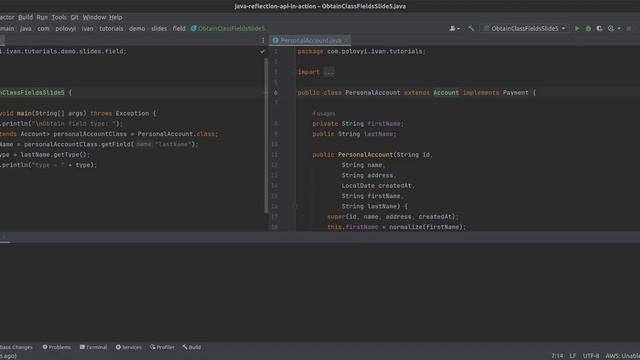Viewport: 640px width, 360px height.
Task: Open the Help menu
Action: [116, 17]
